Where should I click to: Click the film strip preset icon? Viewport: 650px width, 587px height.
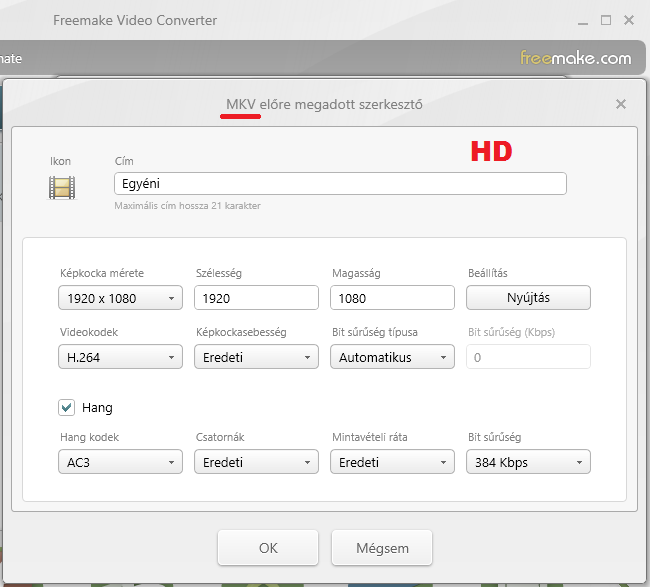click(x=62, y=188)
